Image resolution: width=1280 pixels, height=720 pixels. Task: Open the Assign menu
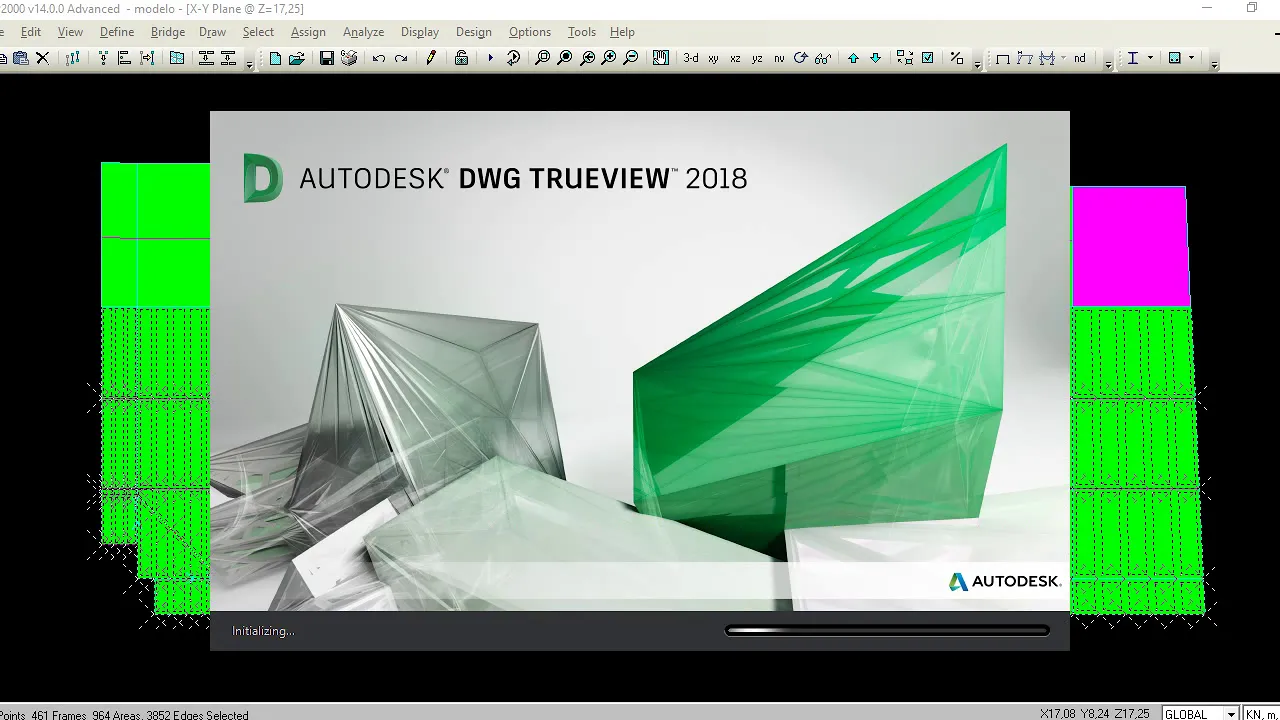(308, 32)
